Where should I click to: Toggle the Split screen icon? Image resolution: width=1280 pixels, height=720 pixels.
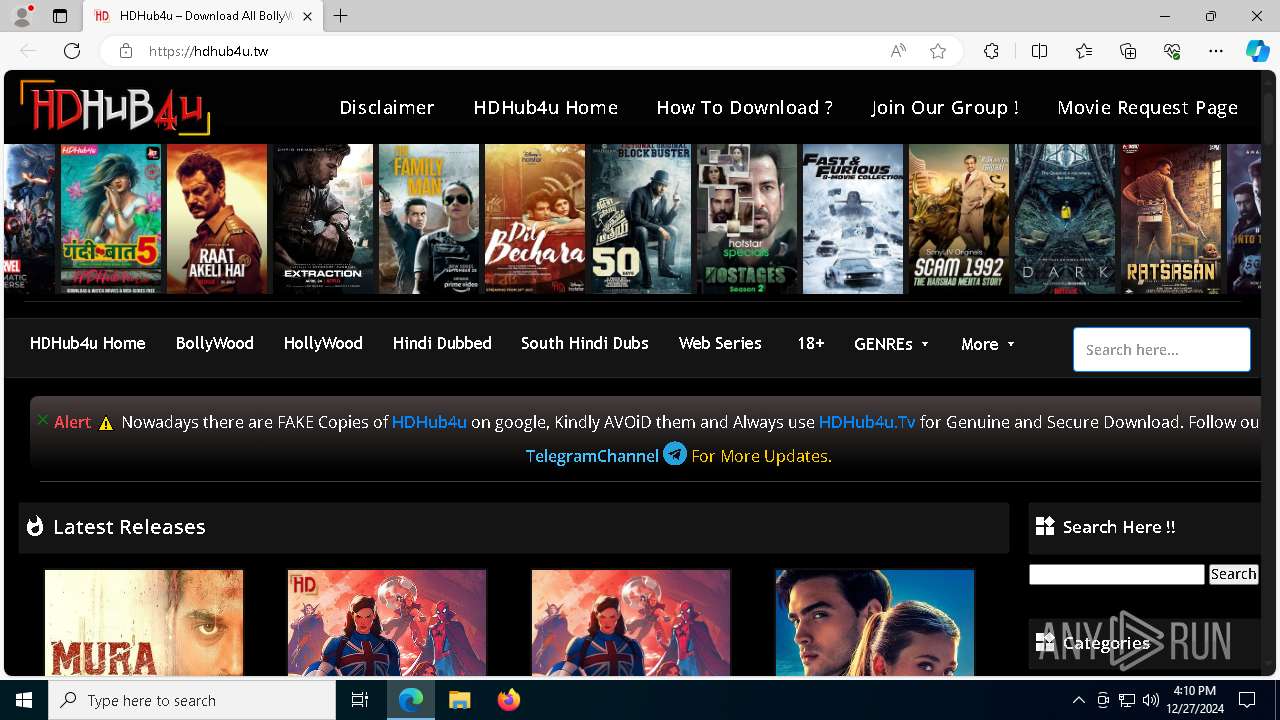click(x=1039, y=51)
